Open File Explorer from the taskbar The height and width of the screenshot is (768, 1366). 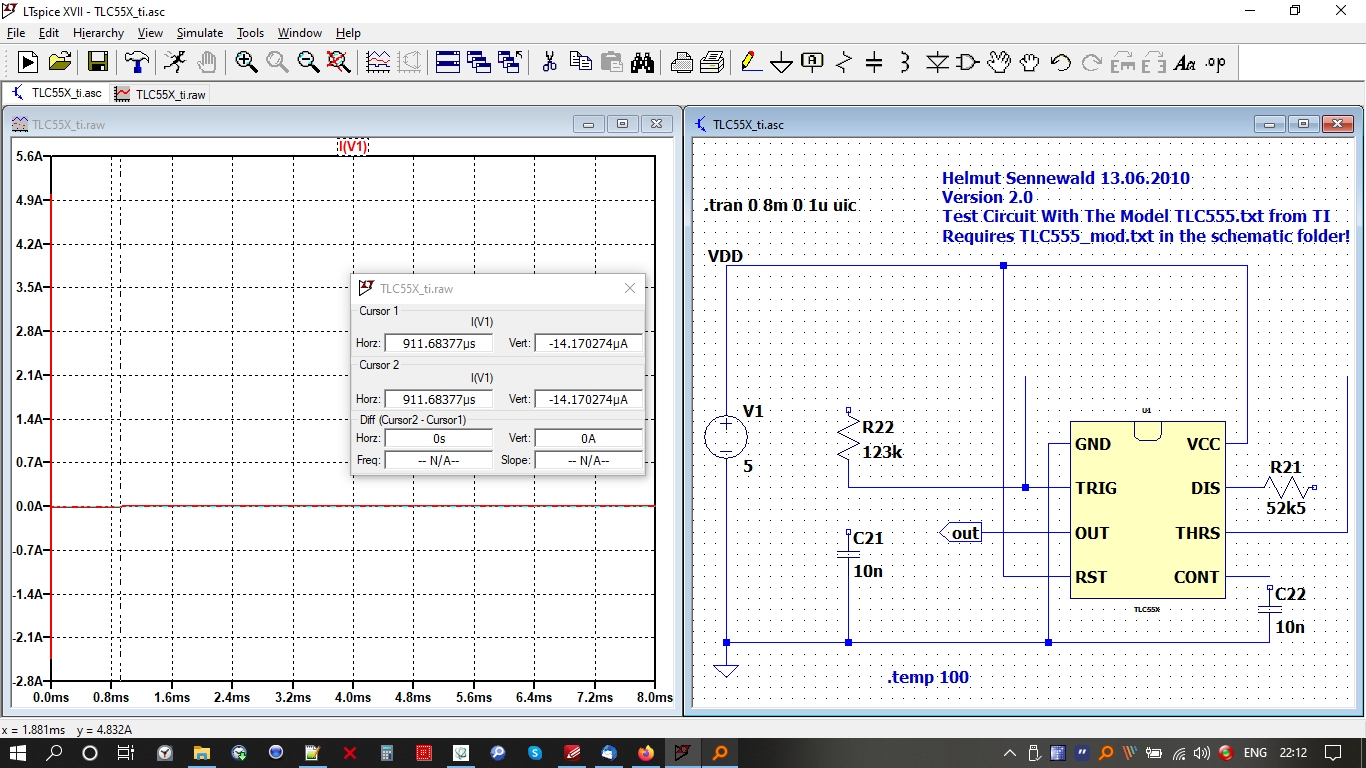(x=201, y=752)
